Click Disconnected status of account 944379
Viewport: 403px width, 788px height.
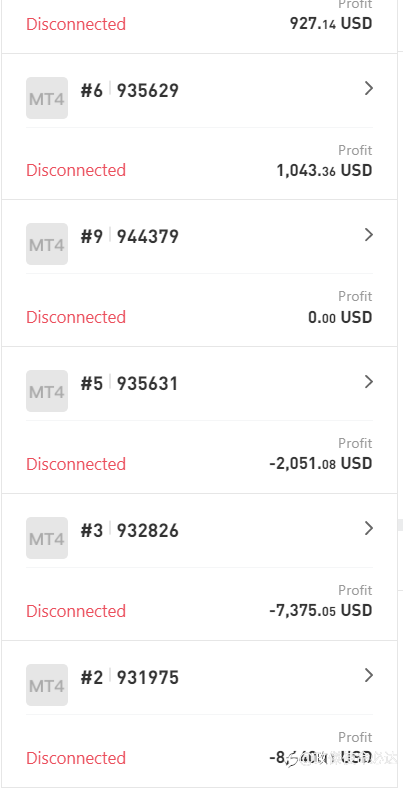(76, 317)
